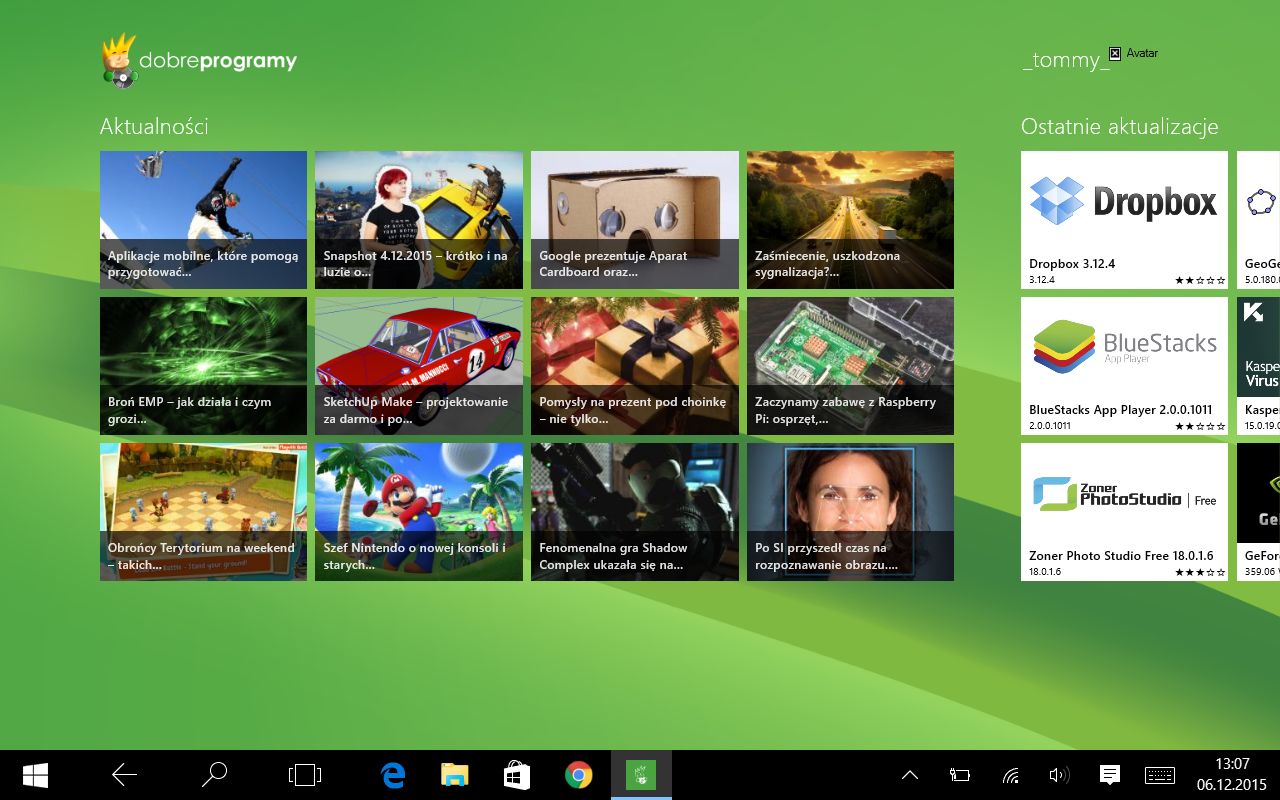Launch Google Chrome from taskbar
1280x800 pixels.
pyautogui.click(x=579, y=775)
